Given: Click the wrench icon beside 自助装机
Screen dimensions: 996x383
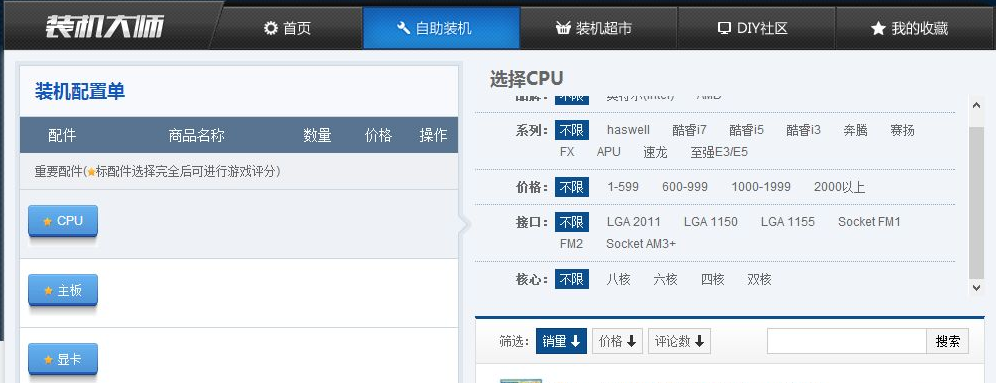Looking at the screenshot, I should [403, 28].
